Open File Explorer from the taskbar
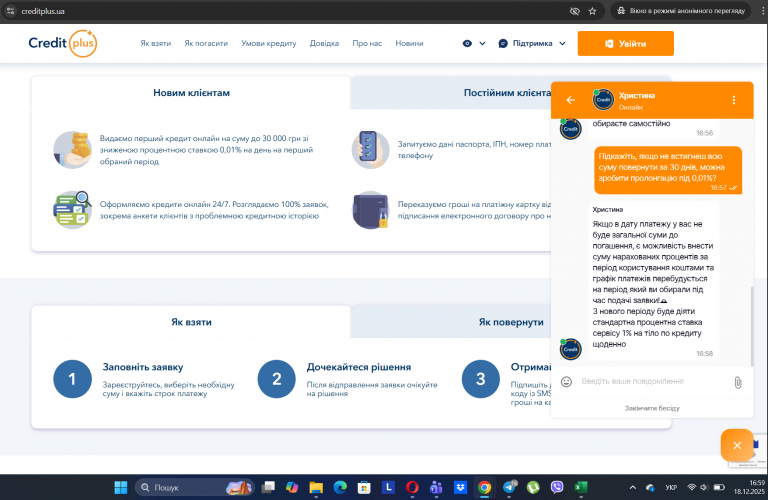 pyautogui.click(x=316, y=487)
